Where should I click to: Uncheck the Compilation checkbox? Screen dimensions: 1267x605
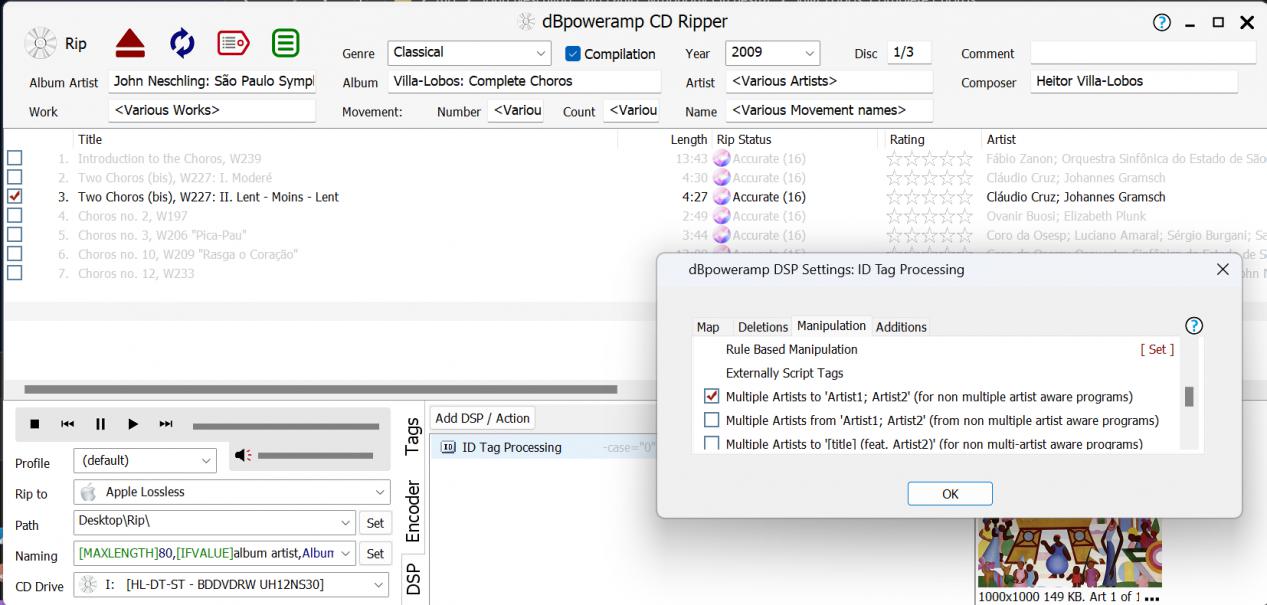573,54
